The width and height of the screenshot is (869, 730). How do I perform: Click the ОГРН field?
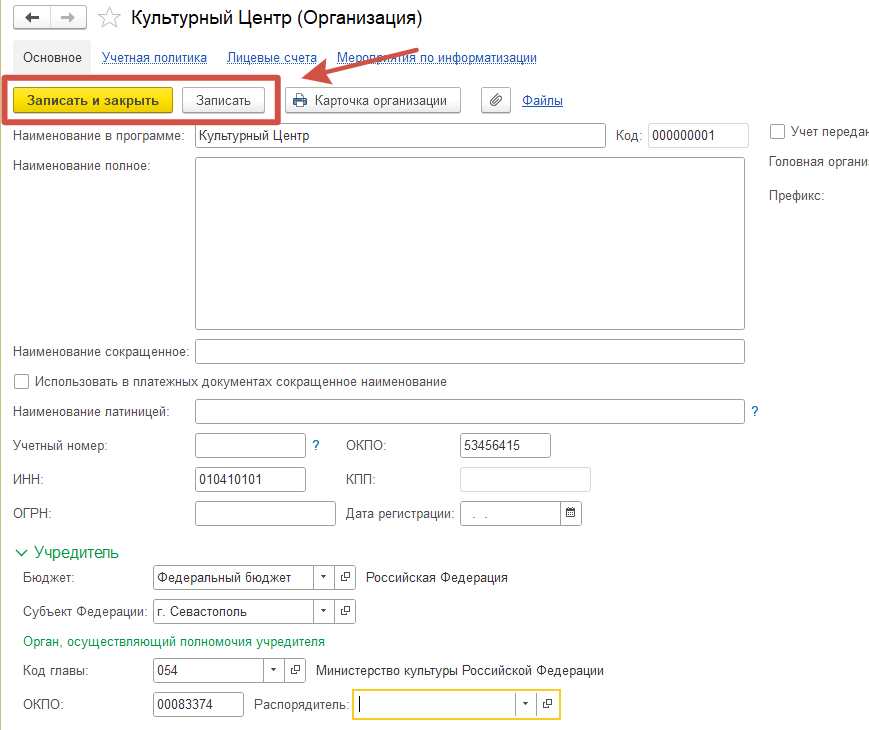click(265, 513)
